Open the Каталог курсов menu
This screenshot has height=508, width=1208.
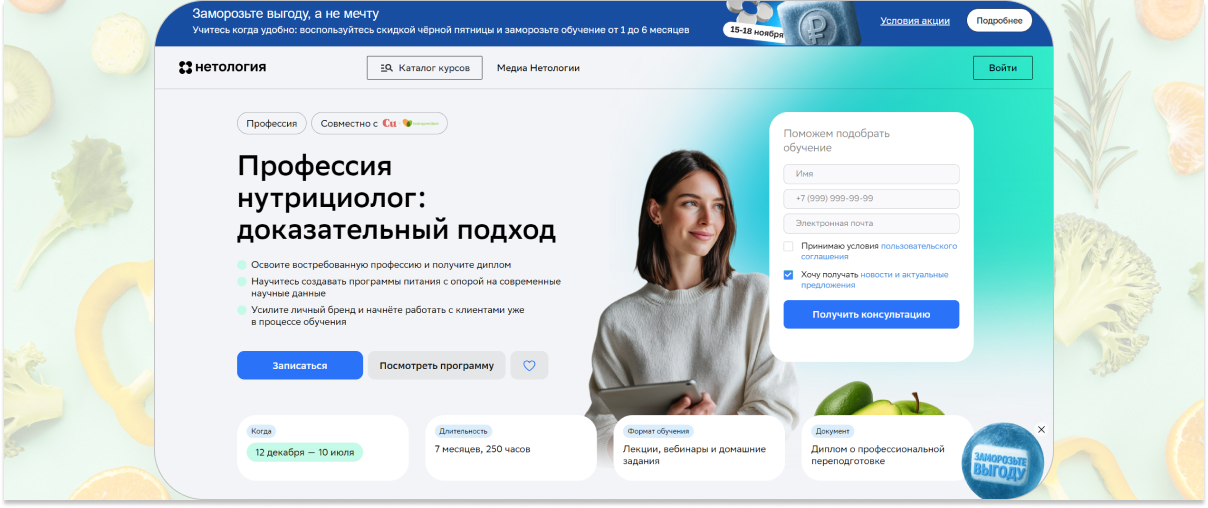tap(425, 68)
